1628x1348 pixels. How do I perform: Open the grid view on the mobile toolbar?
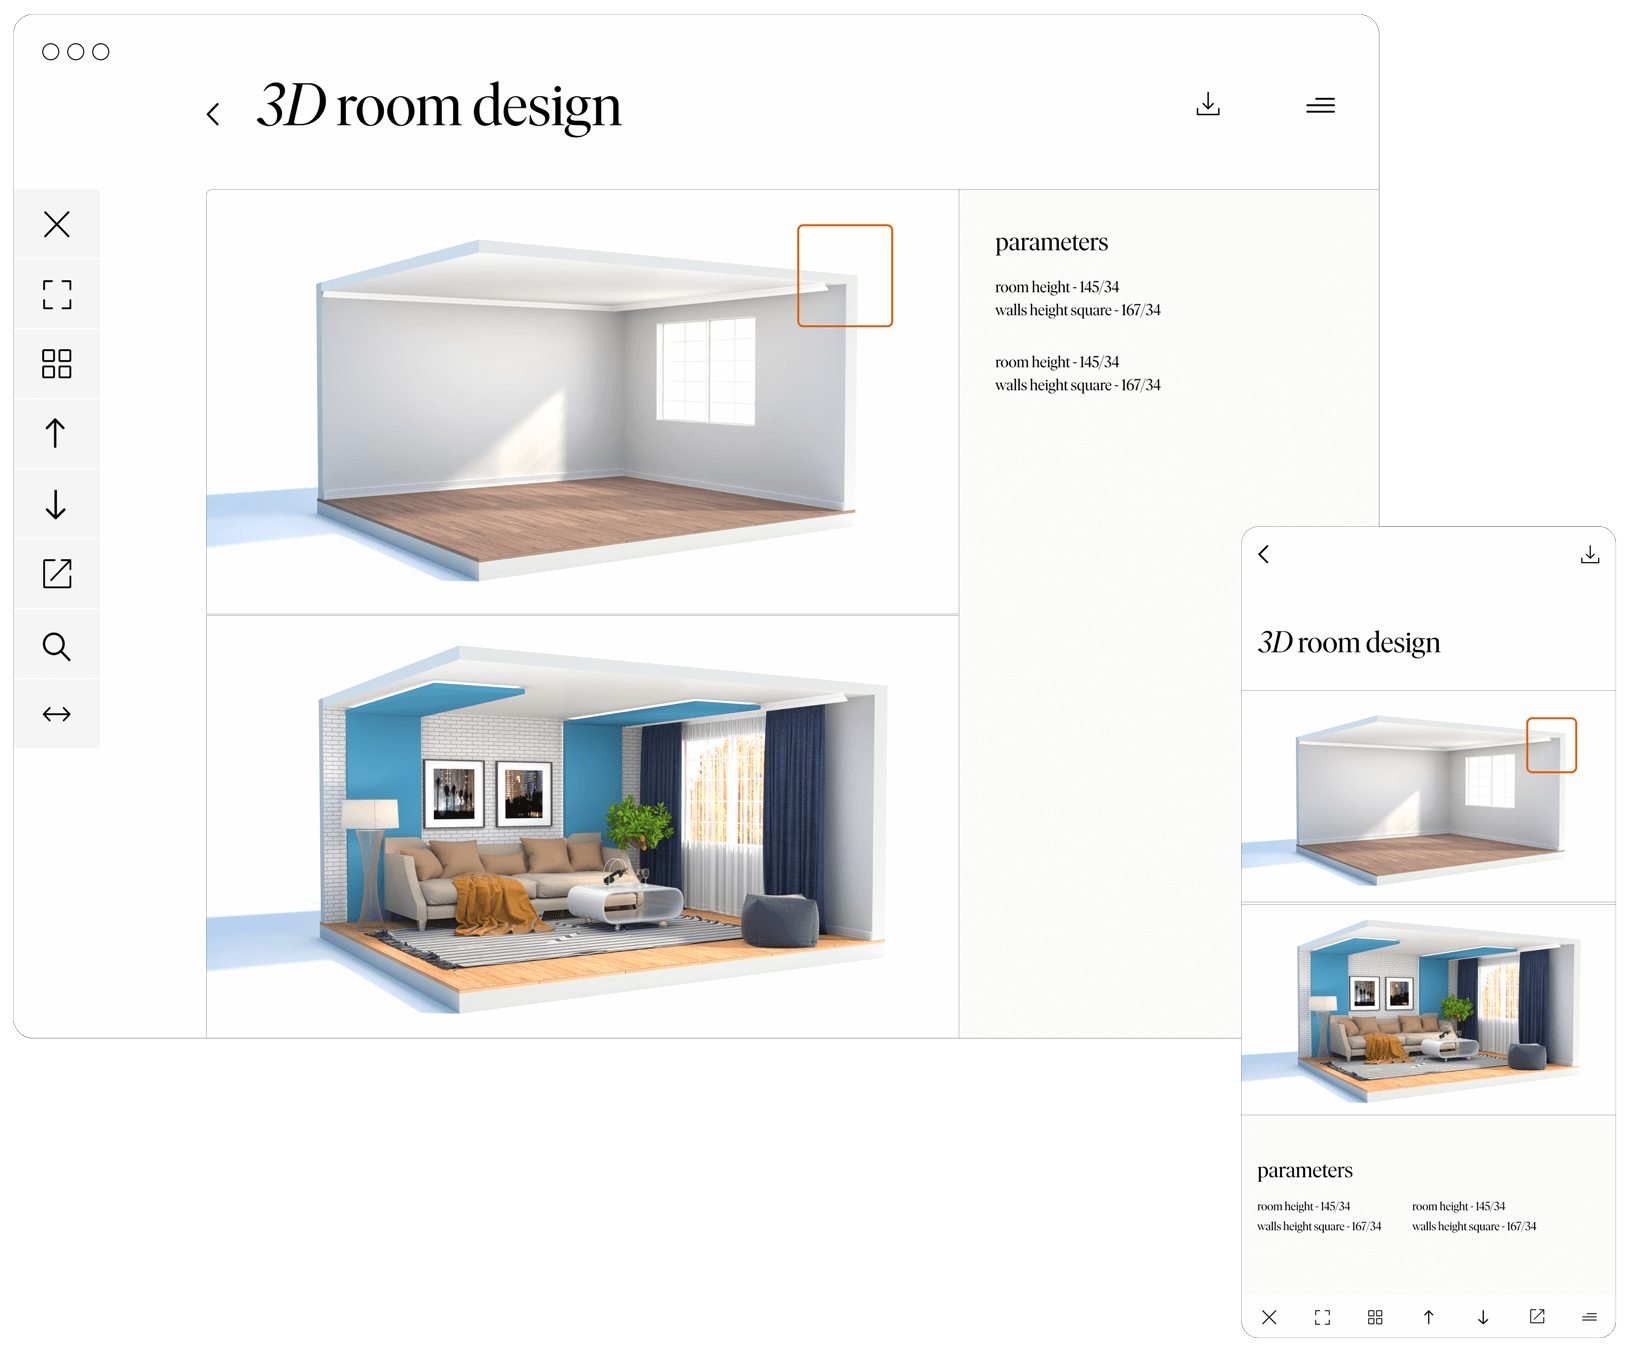(x=1375, y=1317)
